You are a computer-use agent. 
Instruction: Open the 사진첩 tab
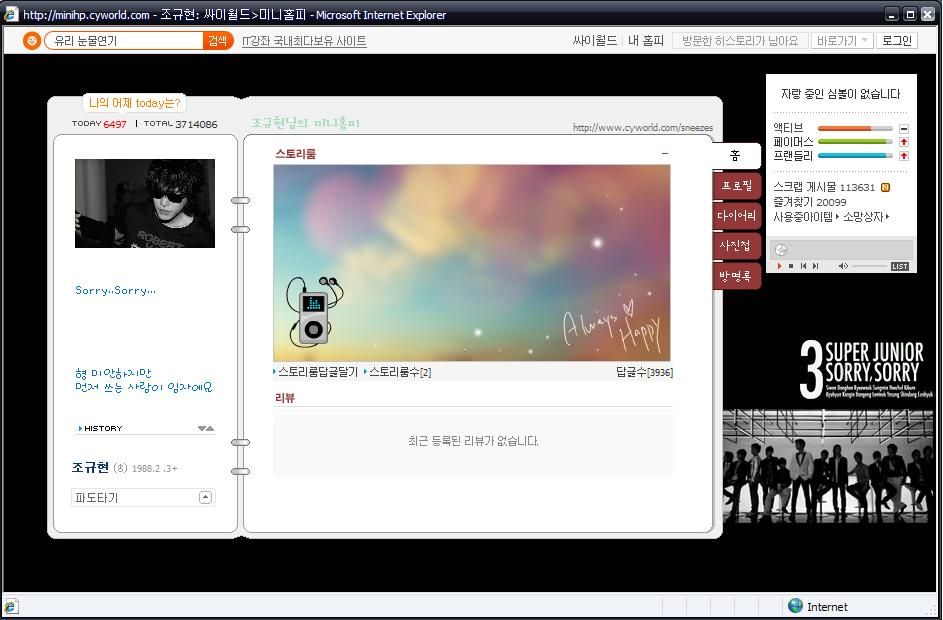click(x=737, y=245)
